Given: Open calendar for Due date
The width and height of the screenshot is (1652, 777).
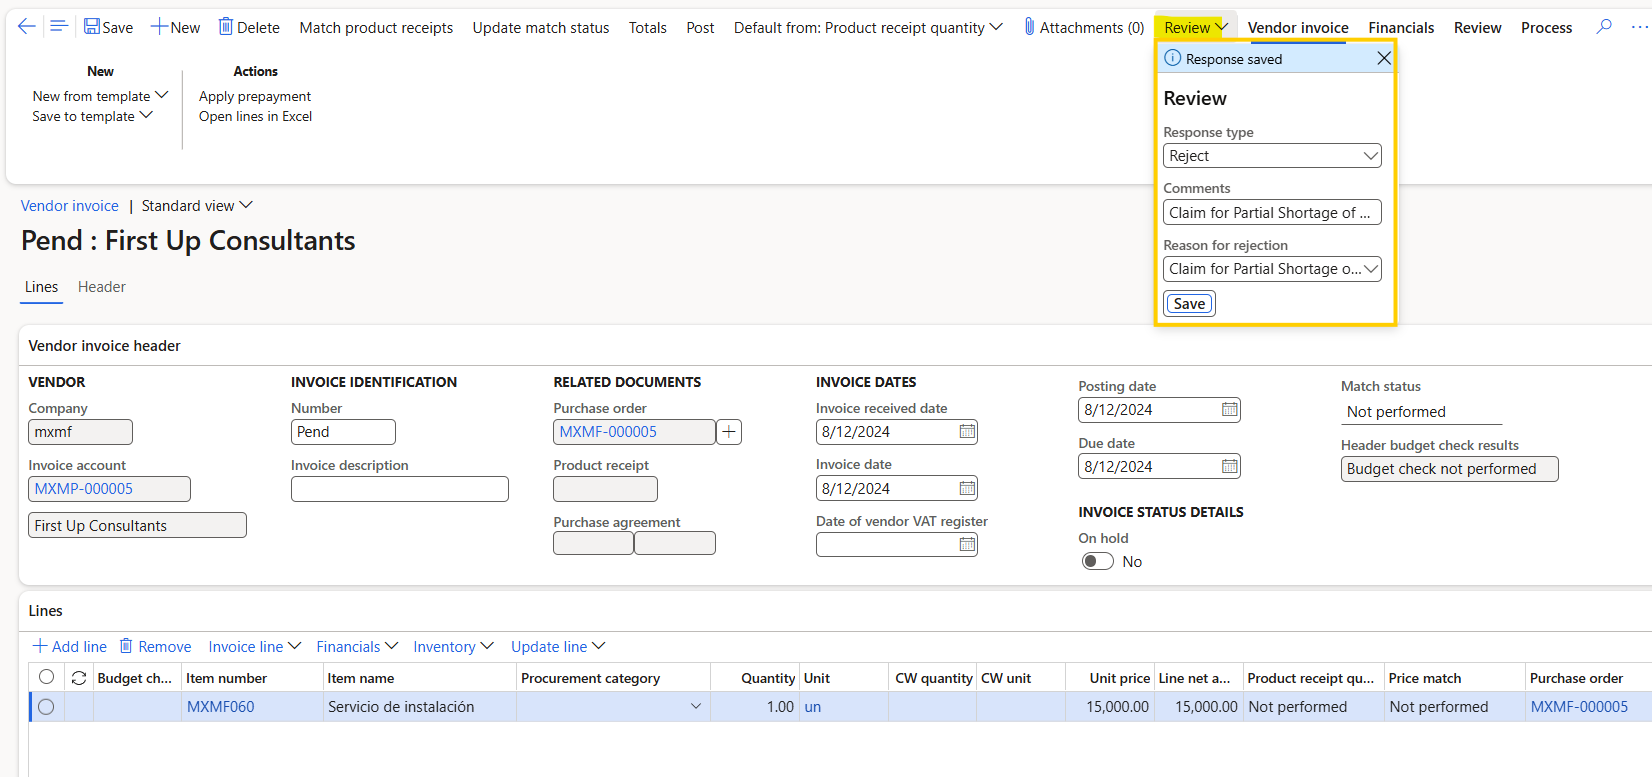Looking at the screenshot, I should coord(1230,467).
